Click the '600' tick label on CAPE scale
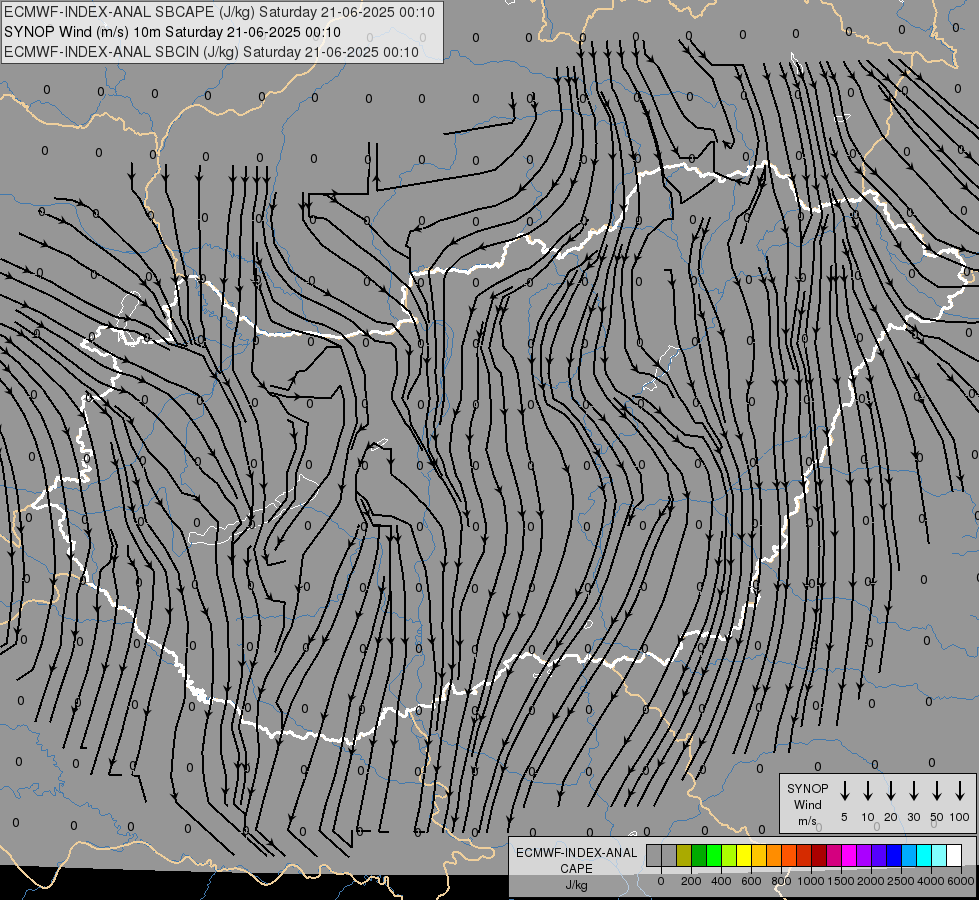 pyautogui.click(x=751, y=881)
